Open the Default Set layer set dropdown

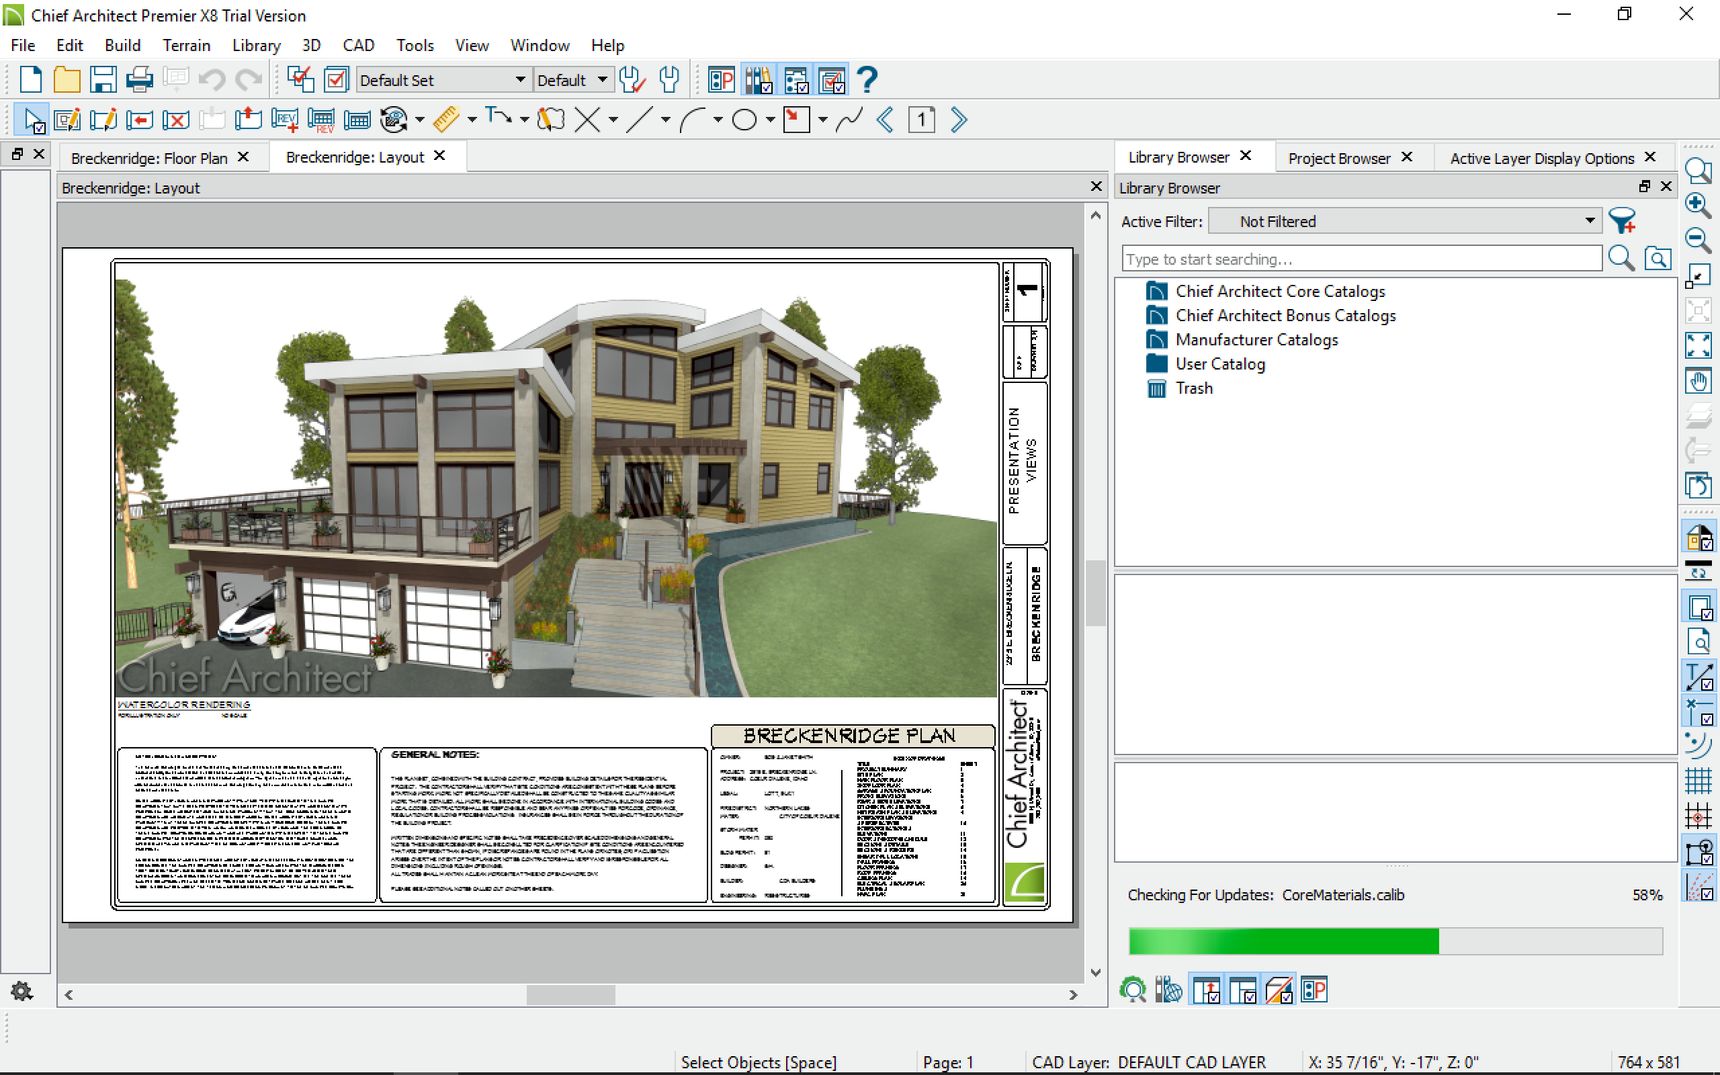(443, 80)
